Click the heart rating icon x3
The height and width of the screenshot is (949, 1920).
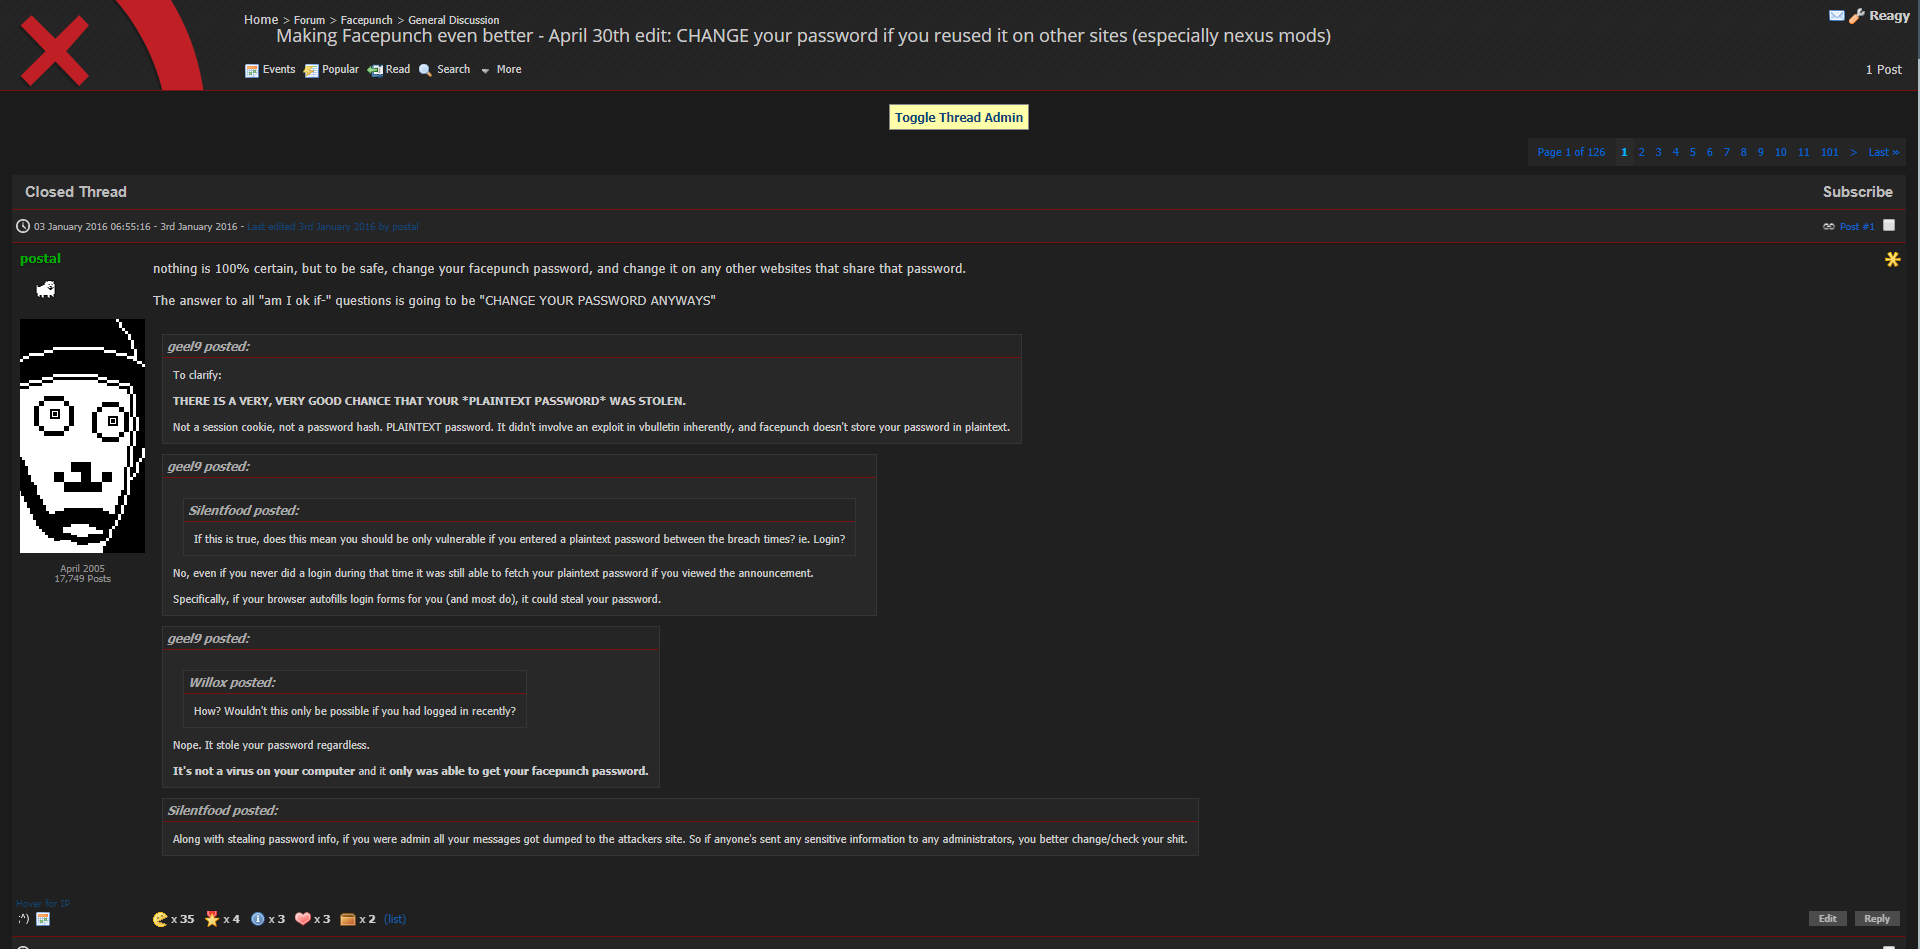[303, 919]
